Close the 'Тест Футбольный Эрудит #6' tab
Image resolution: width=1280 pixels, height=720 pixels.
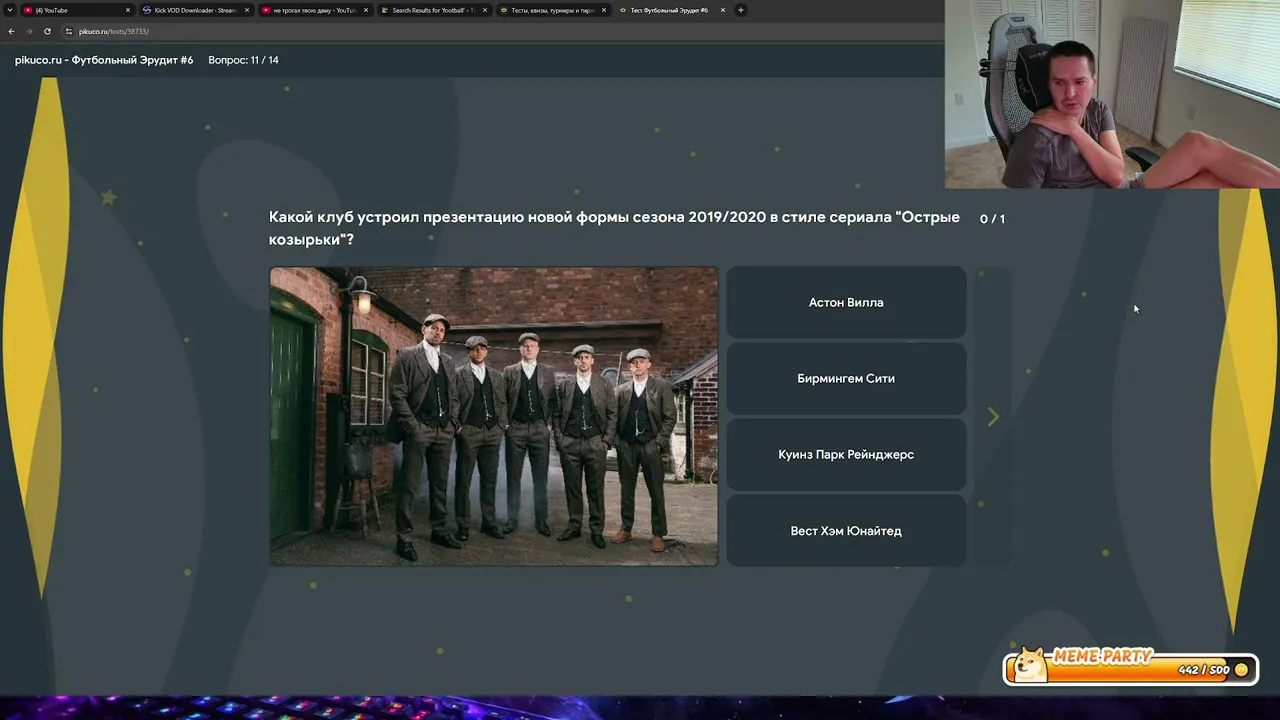coord(723,10)
